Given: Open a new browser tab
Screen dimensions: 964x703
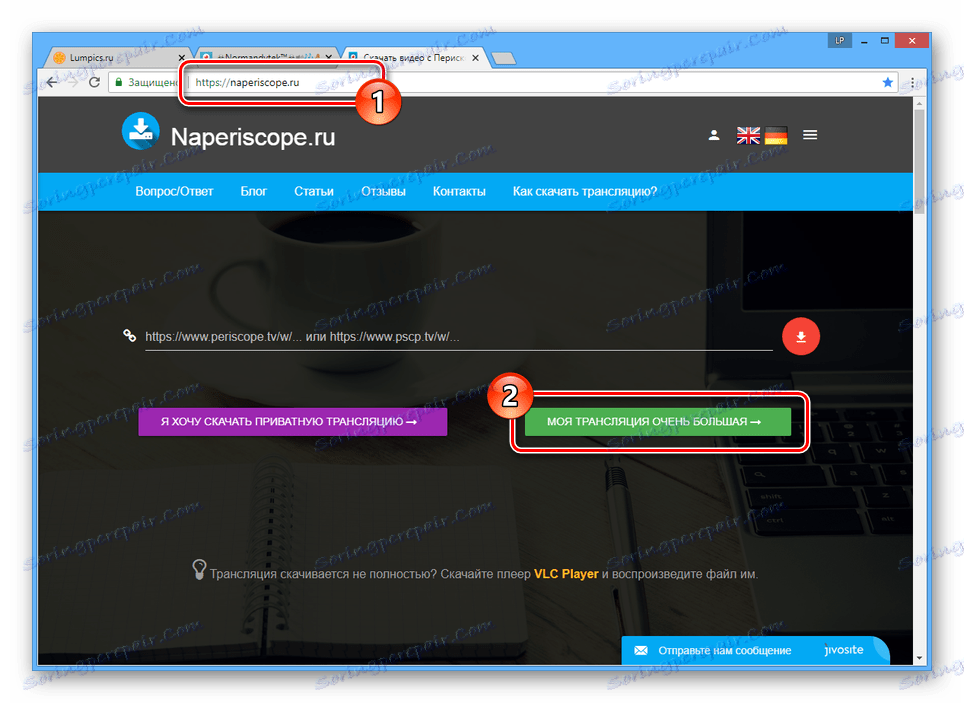Looking at the screenshot, I should point(504,58).
